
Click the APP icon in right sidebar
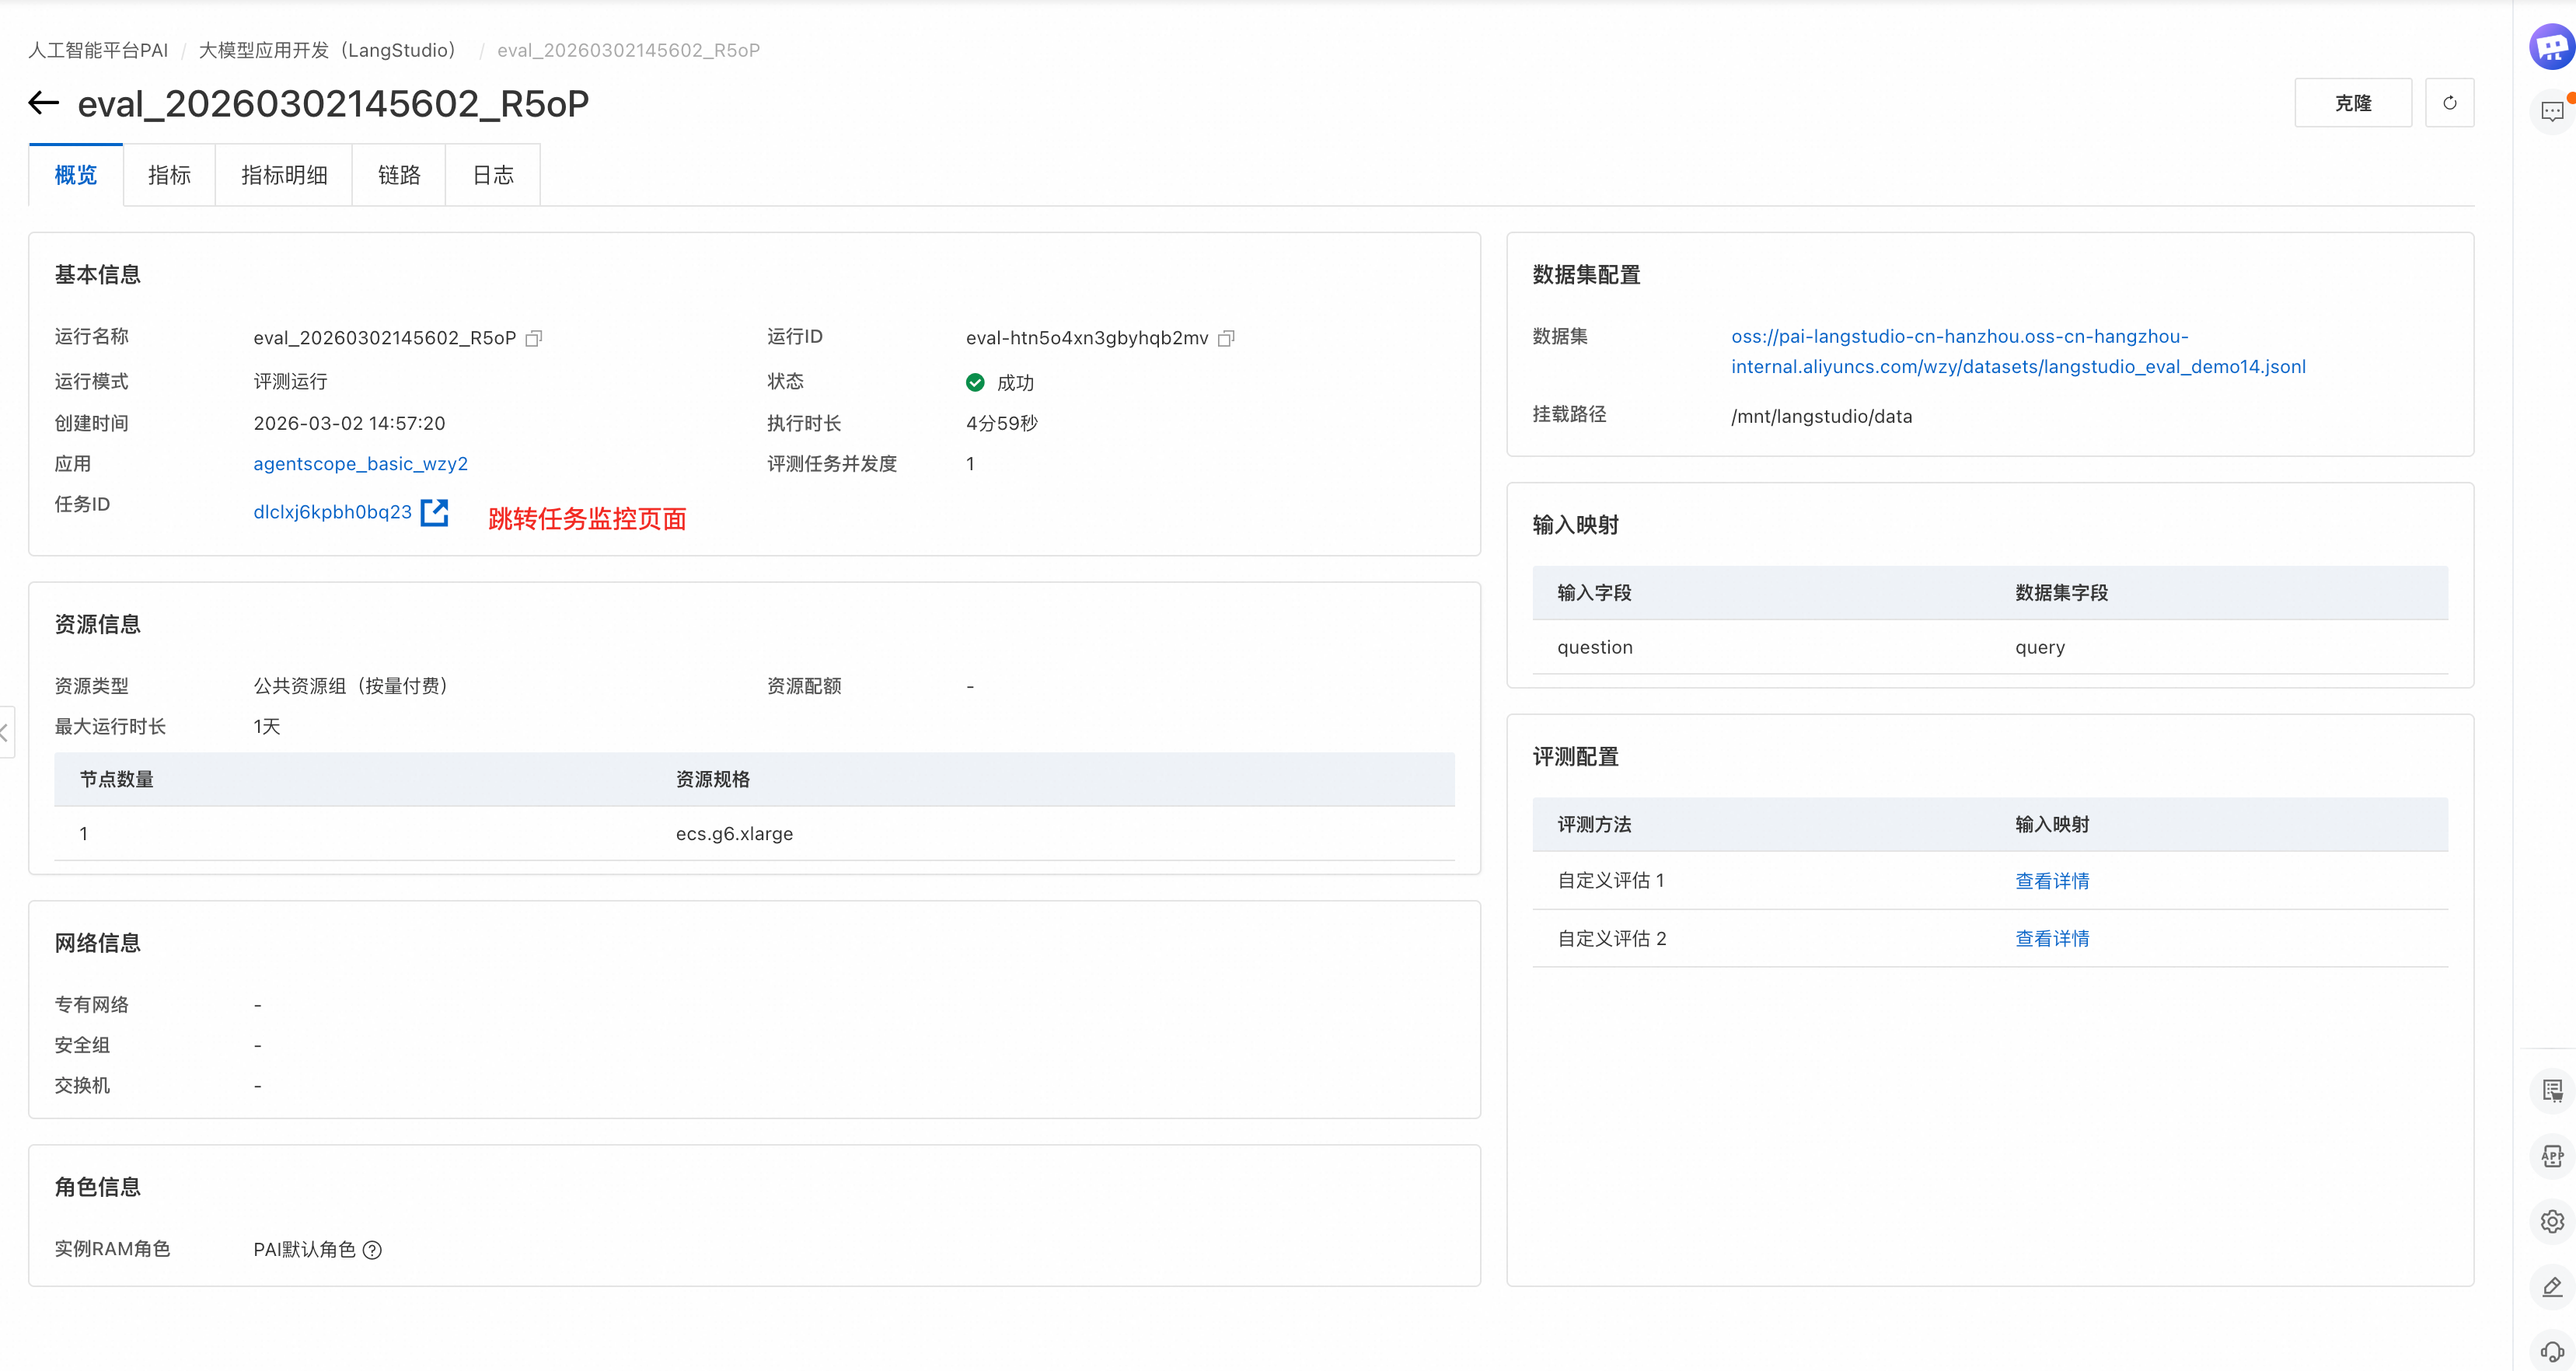click(x=2551, y=1156)
